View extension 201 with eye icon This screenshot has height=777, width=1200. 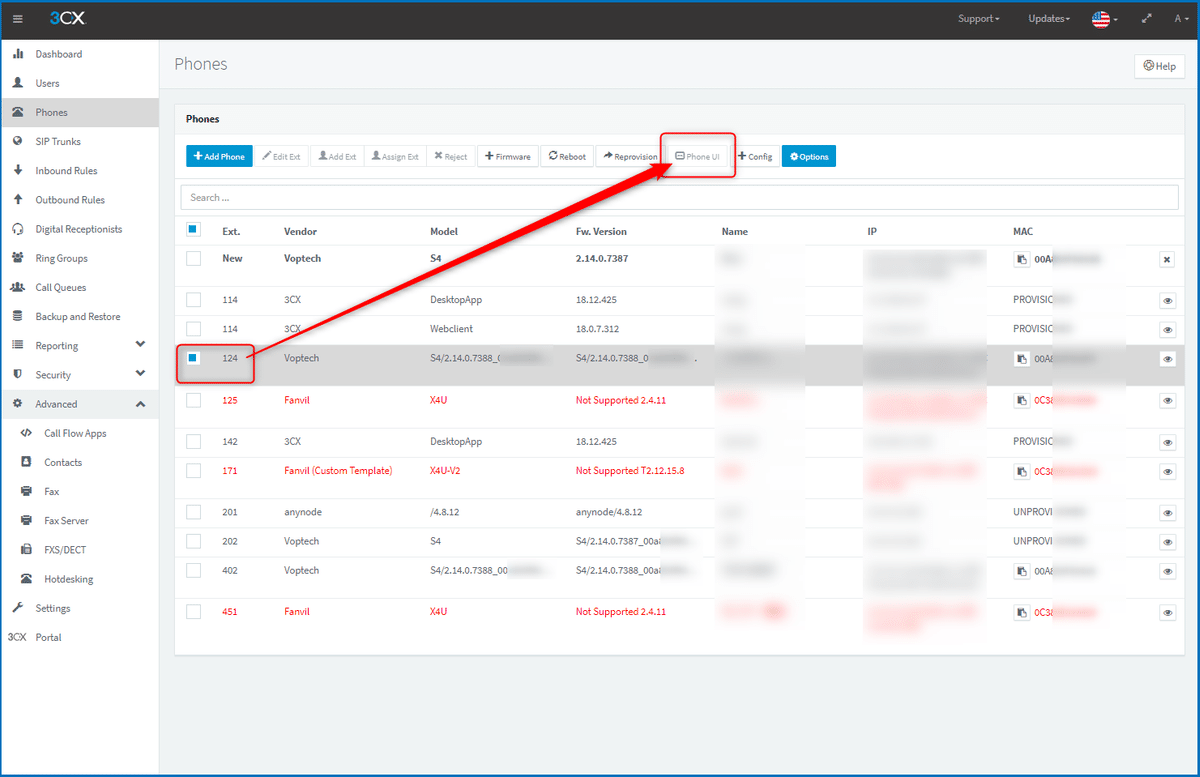click(x=1167, y=512)
